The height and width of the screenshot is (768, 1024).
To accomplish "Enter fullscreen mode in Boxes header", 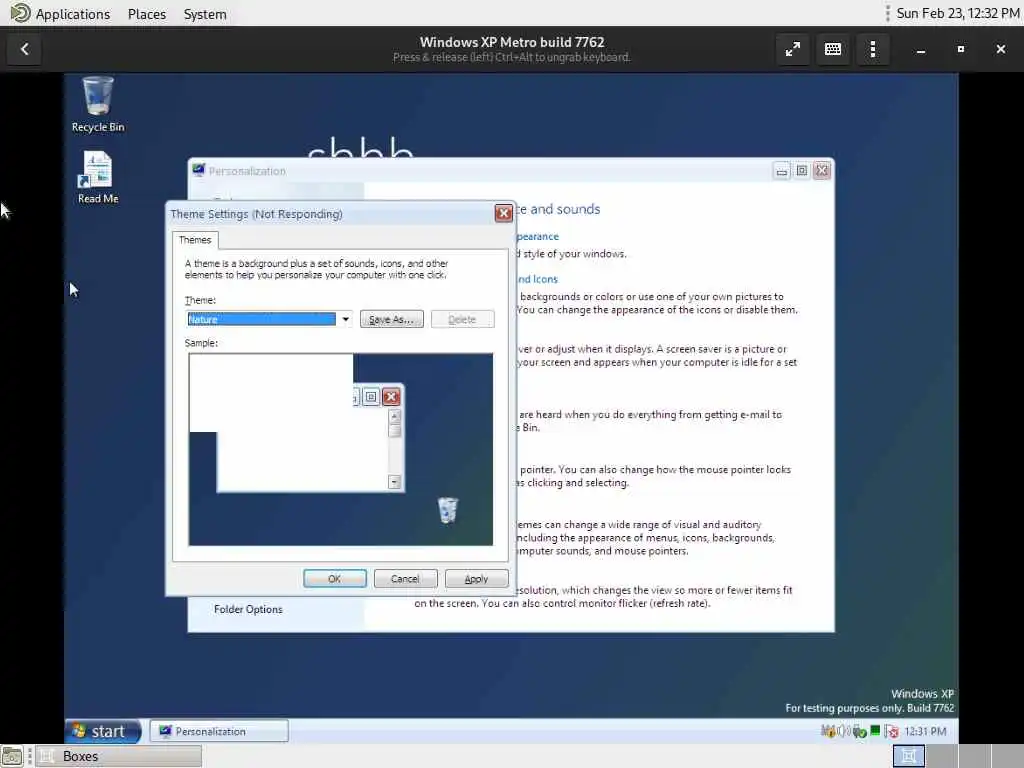I will pos(792,49).
